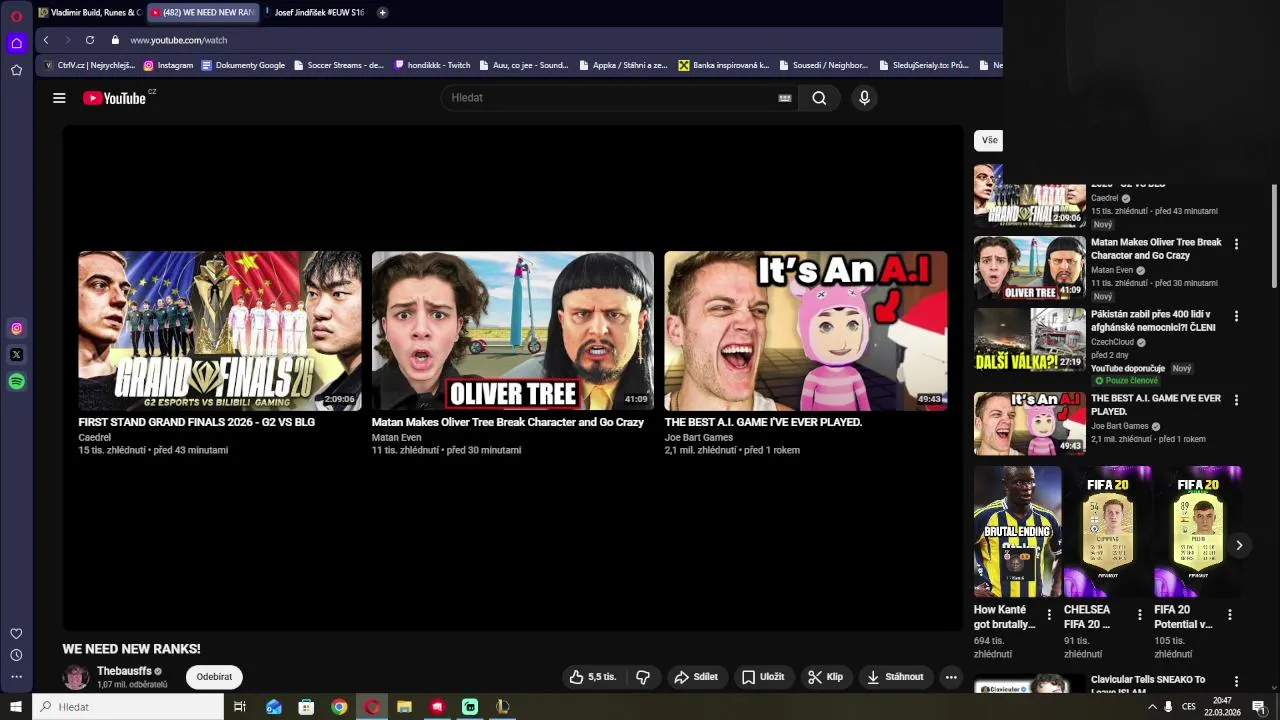The image size is (1280, 720).
Task: Open on-screen keyboard icon in search box
Action: click(x=785, y=98)
